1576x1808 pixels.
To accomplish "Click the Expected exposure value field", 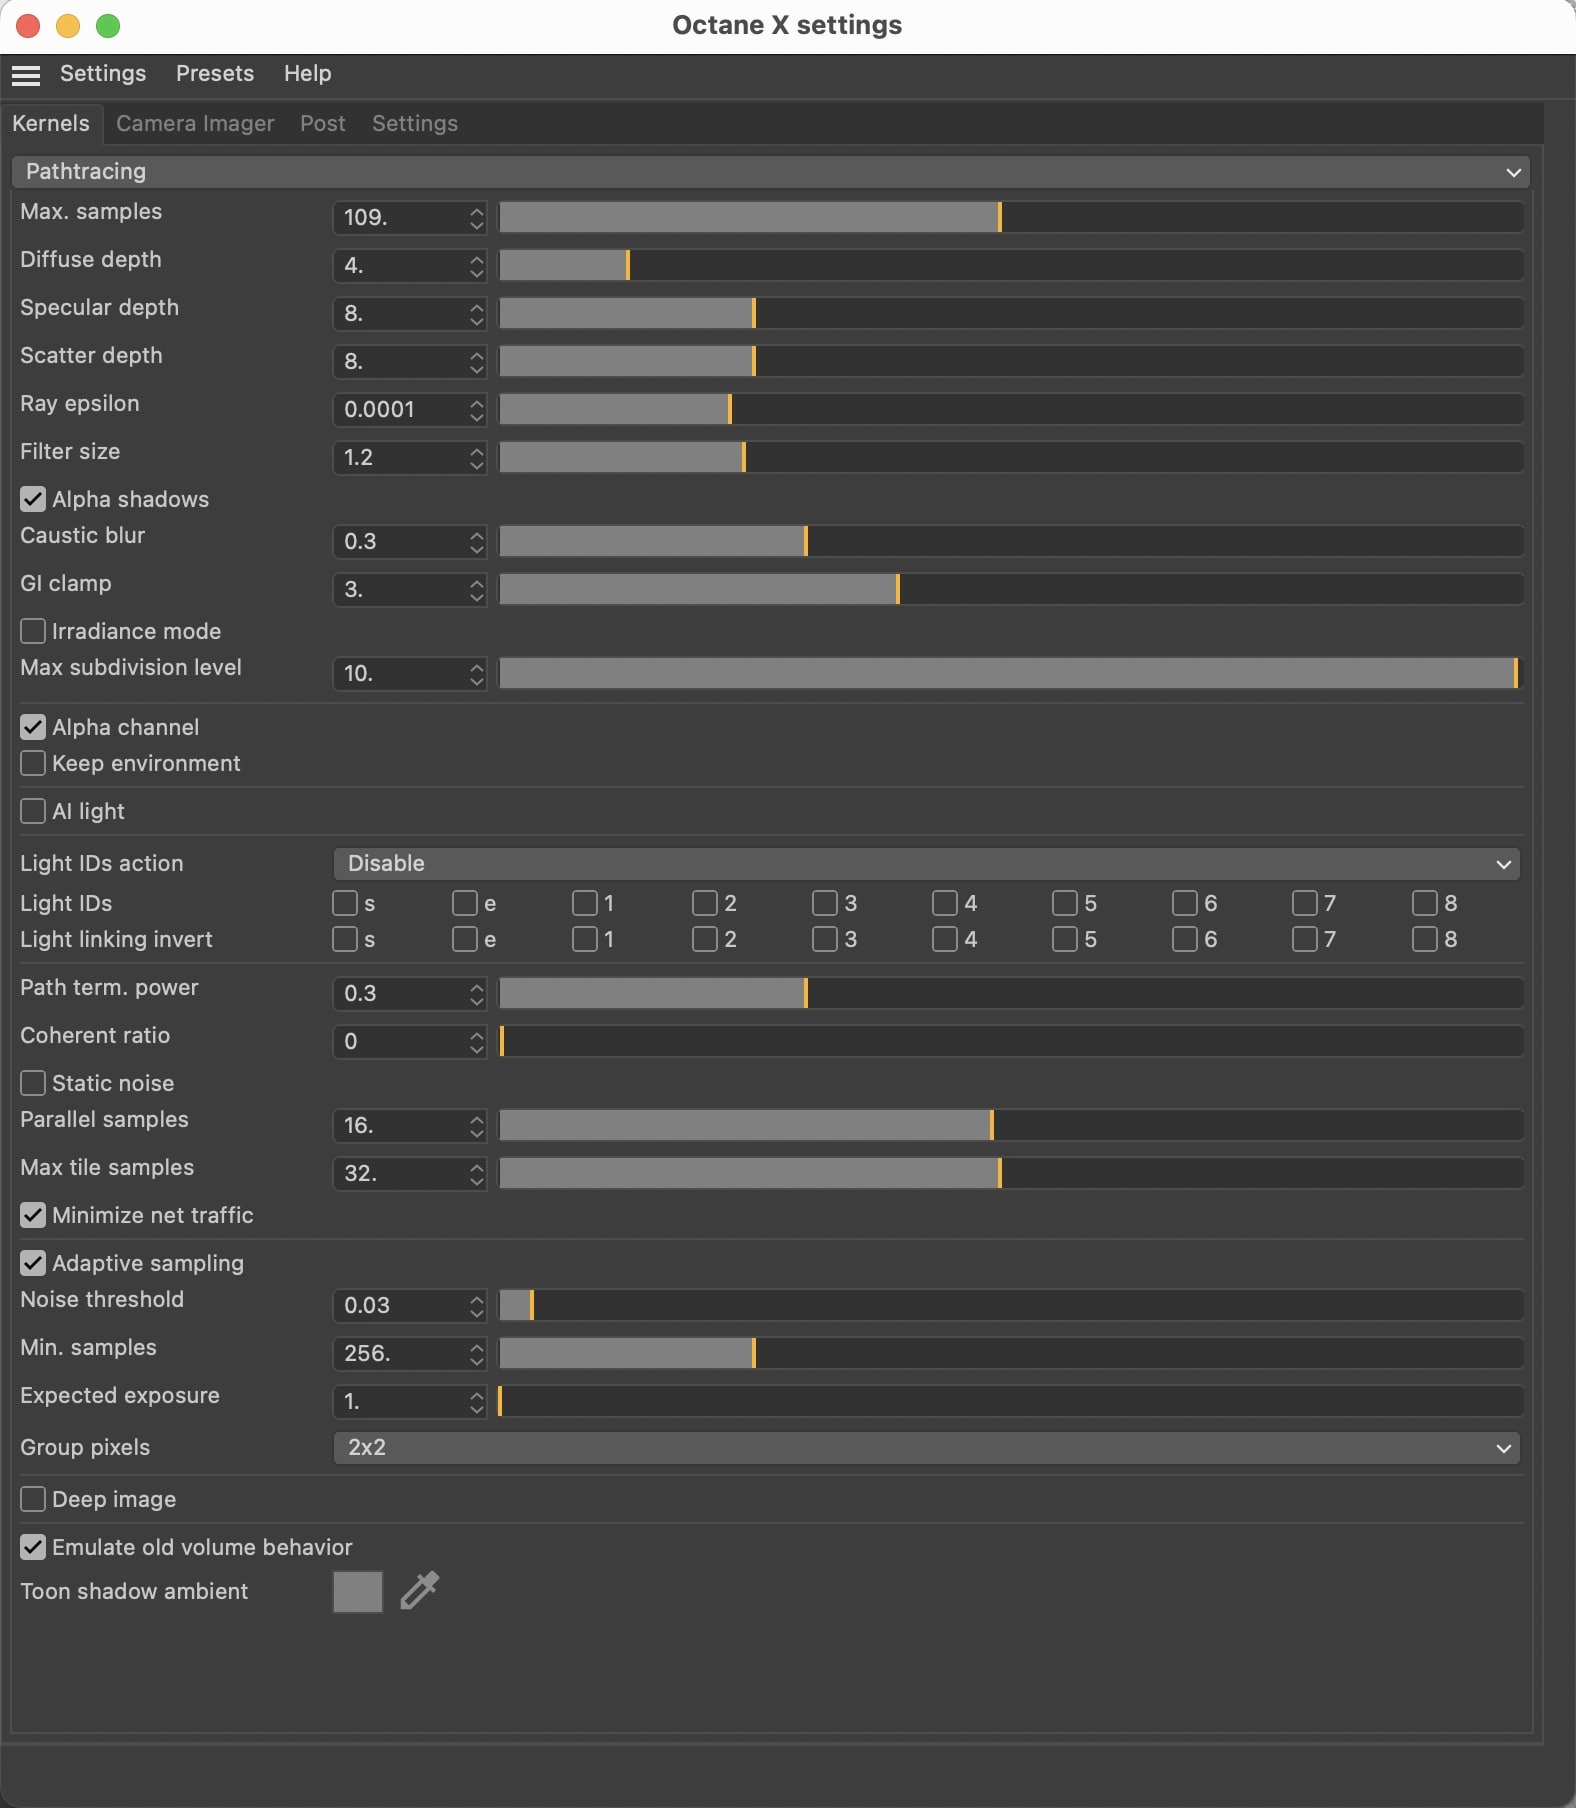I will click(x=400, y=1401).
